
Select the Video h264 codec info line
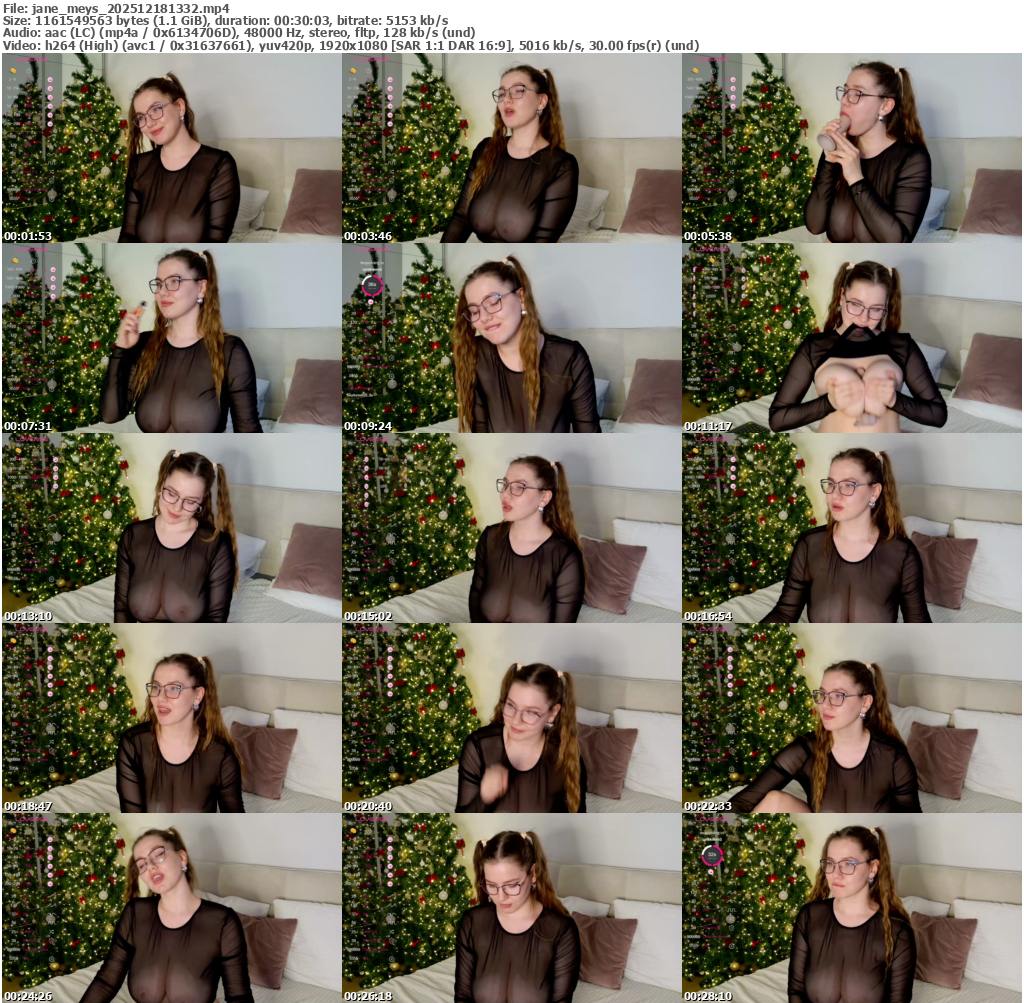tap(350, 45)
